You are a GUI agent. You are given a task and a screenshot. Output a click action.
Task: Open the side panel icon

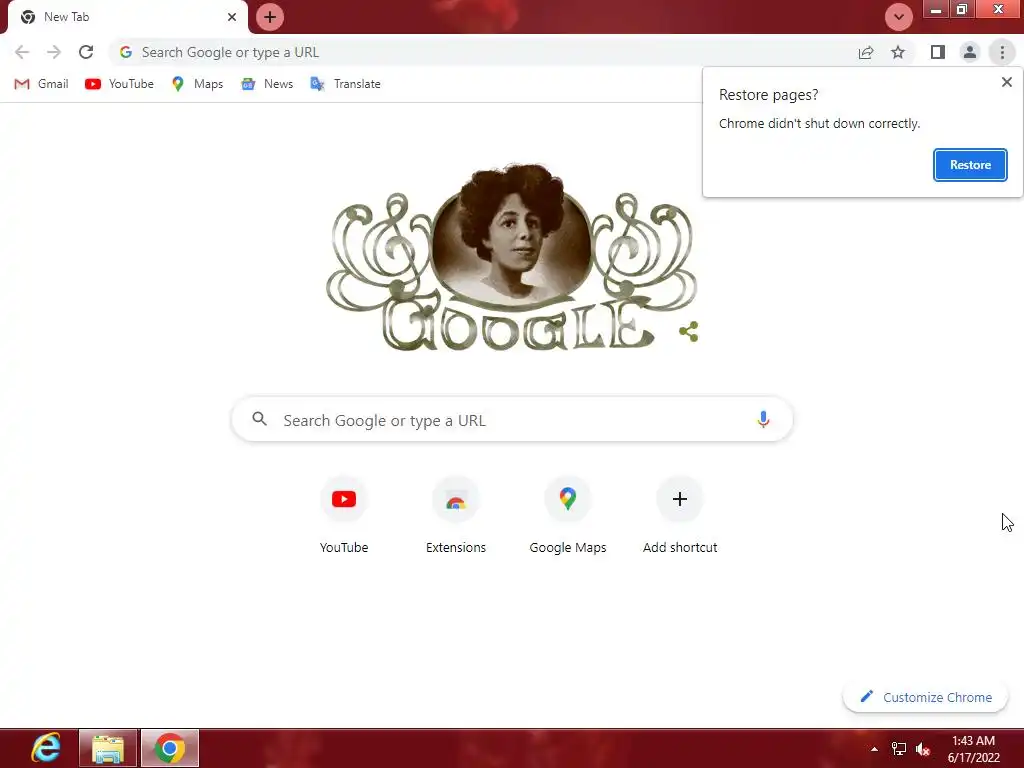point(938,52)
